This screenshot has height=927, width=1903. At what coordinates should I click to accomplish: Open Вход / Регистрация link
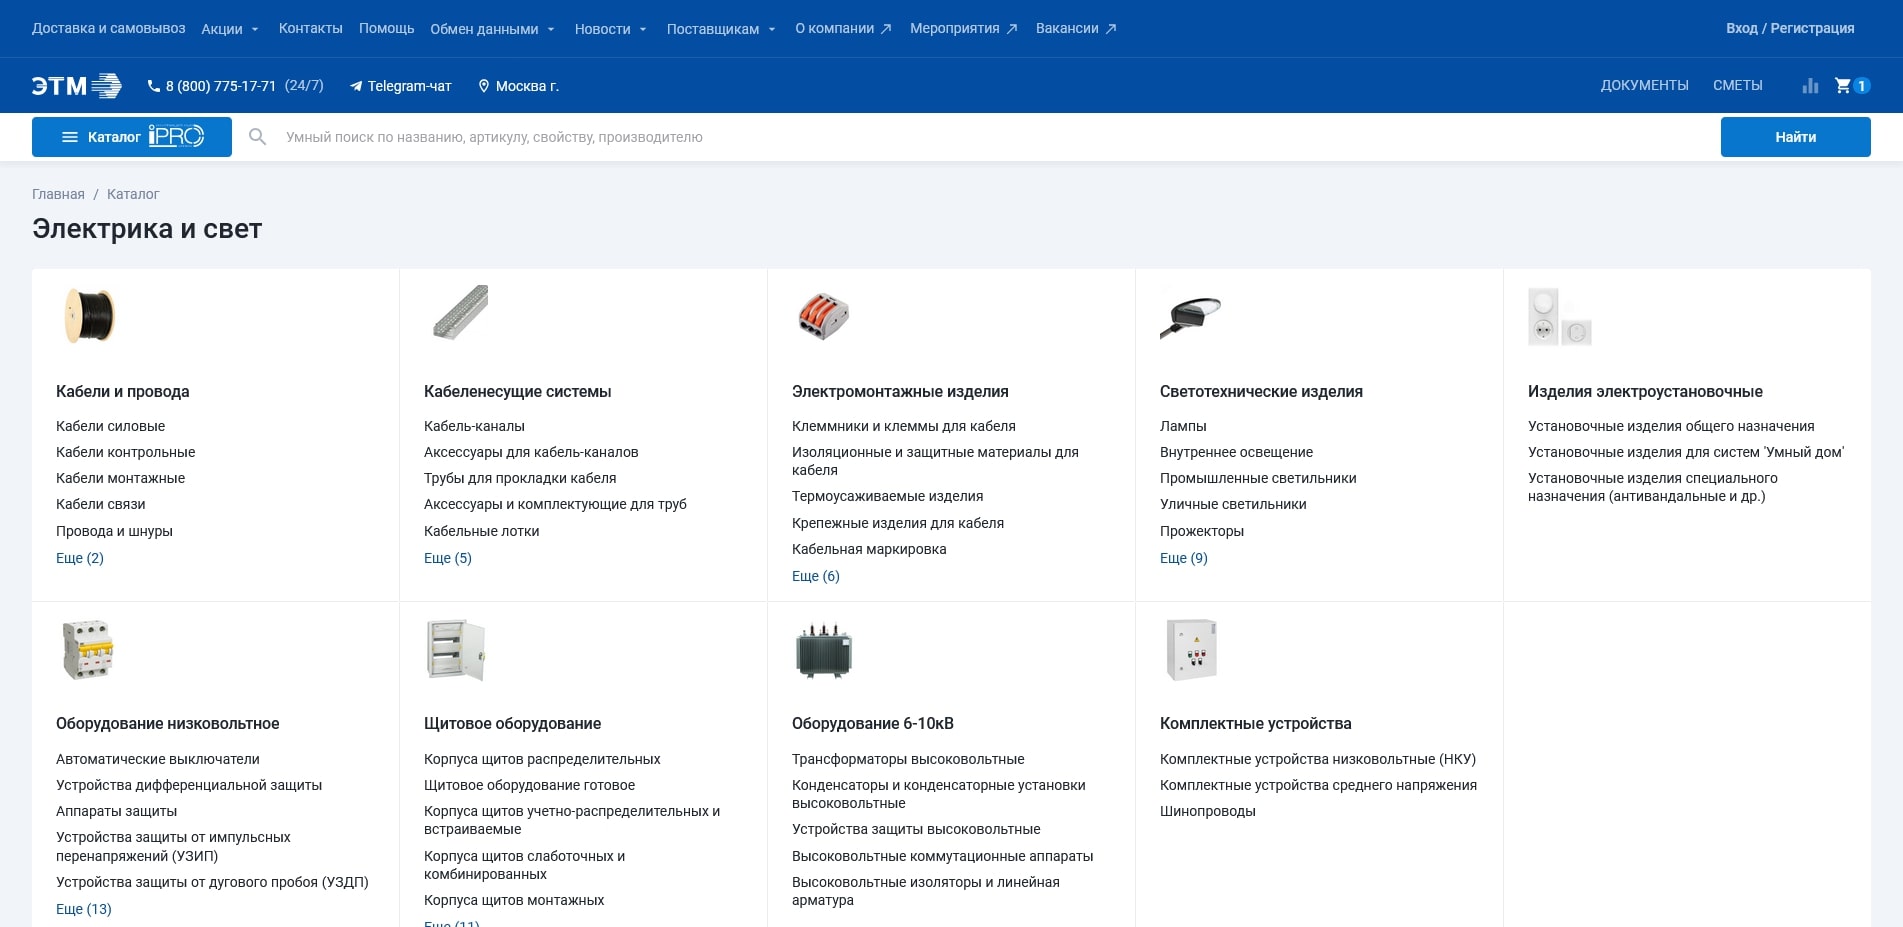pyautogui.click(x=1789, y=28)
